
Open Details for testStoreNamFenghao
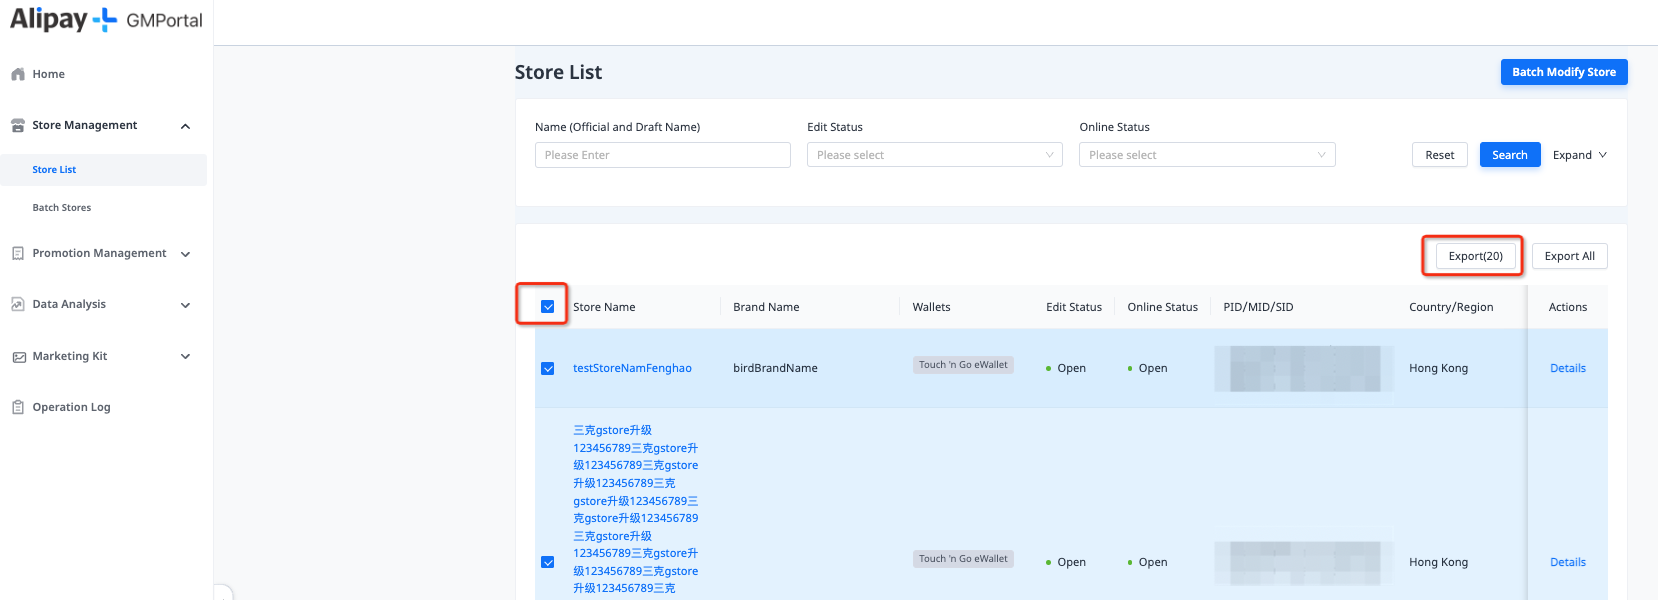click(1567, 368)
